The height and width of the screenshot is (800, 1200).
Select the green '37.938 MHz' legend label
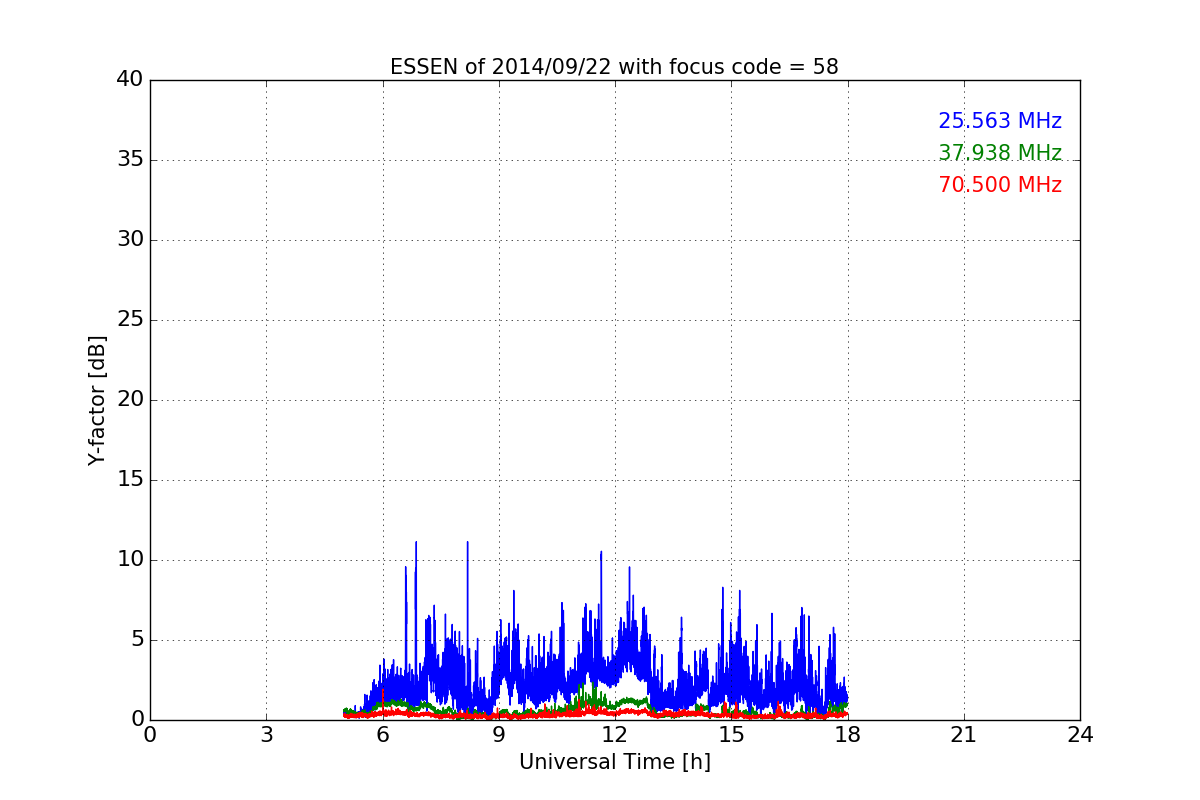pyautogui.click(x=1000, y=153)
